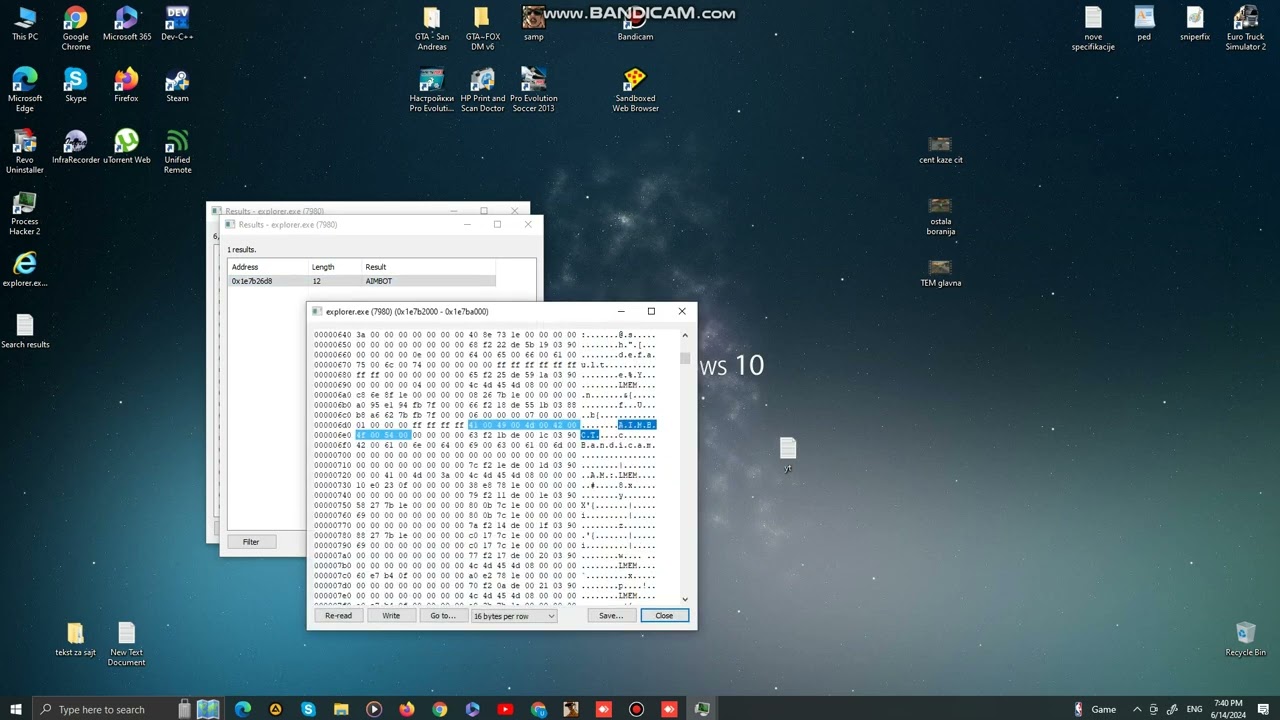The width and height of the screenshot is (1280, 720).
Task: Select the Revo Uninstaller desktop icon
Action: [25, 152]
